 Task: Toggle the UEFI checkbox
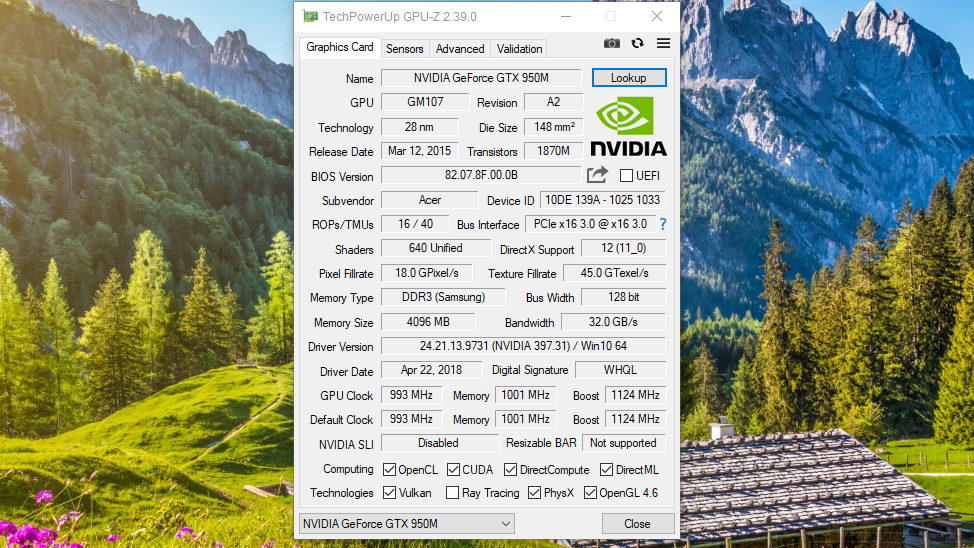point(626,176)
